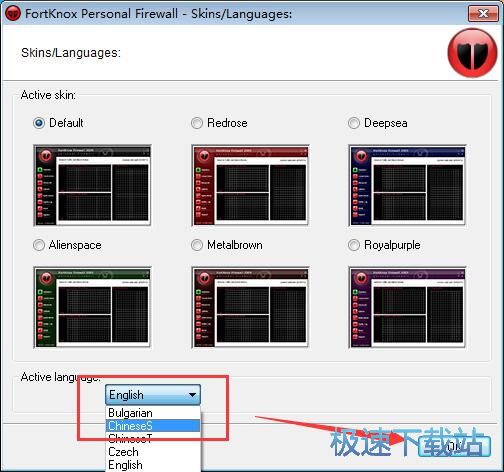Select ChineseS from the language list
This screenshot has width=504, height=472.
point(153,426)
